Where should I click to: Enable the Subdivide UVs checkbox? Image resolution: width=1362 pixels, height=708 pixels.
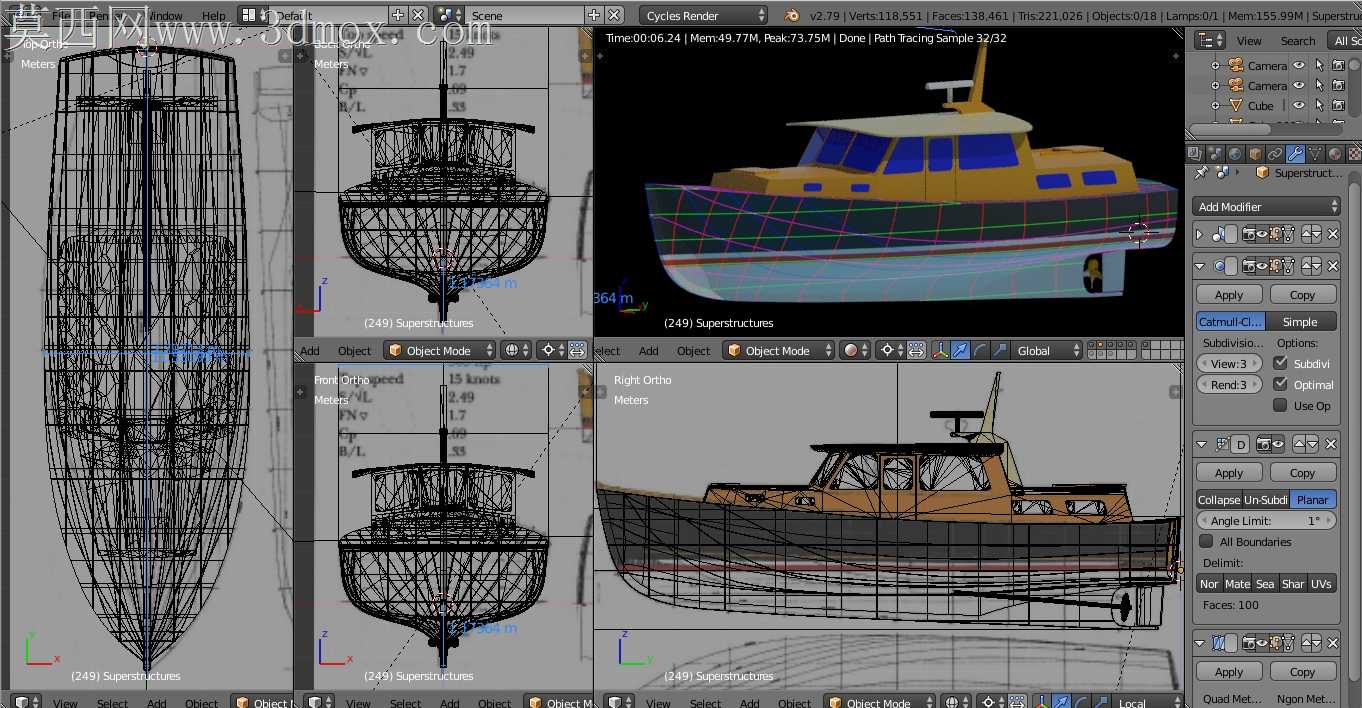point(1280,363)
